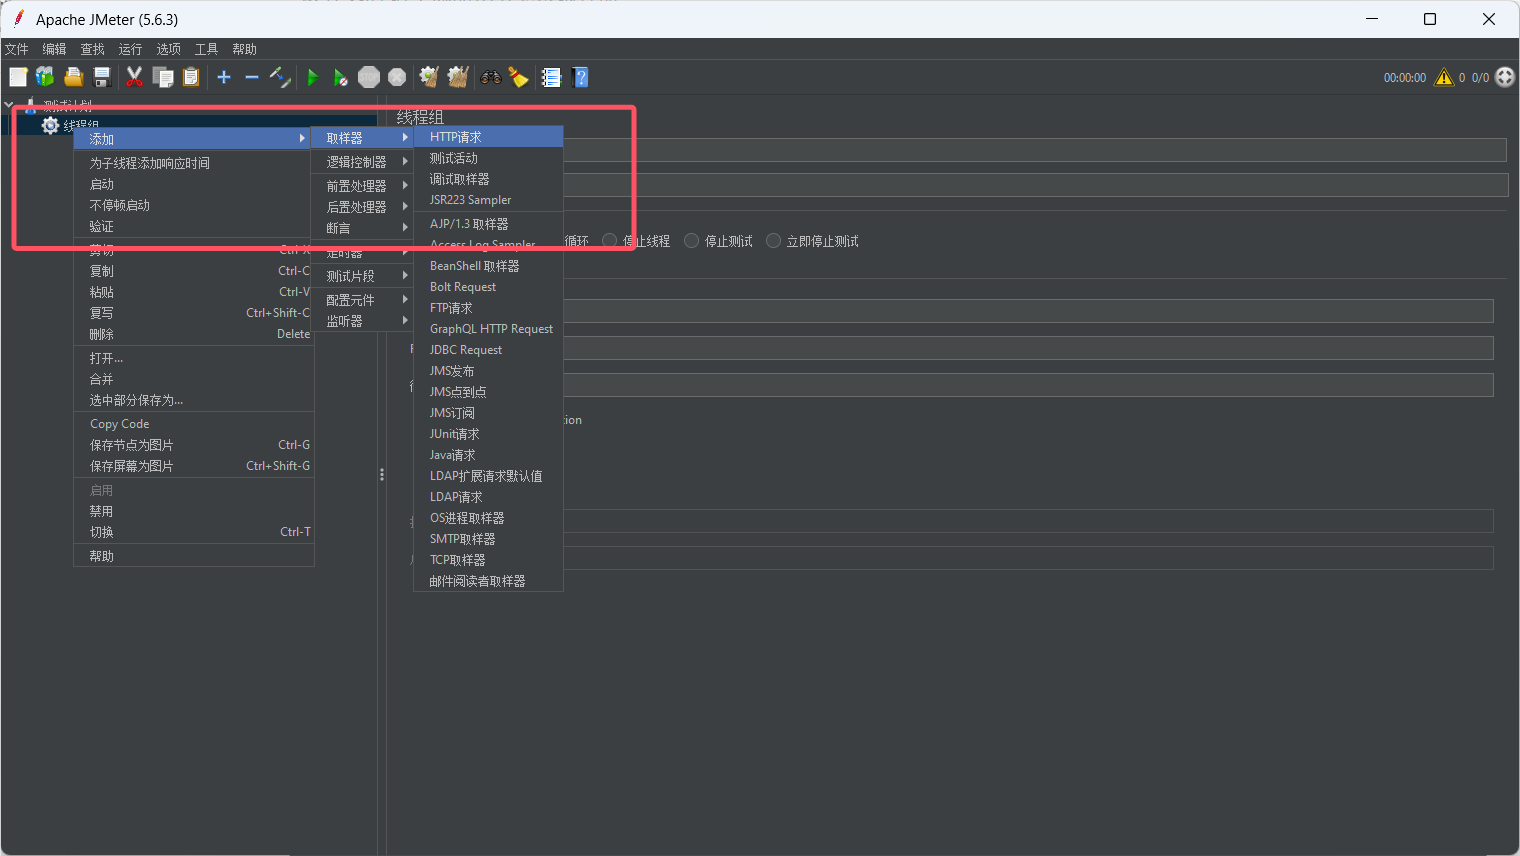Open the 查找 menu
Viewport: 1520px width, 856px height.
(x=92, y=49)
